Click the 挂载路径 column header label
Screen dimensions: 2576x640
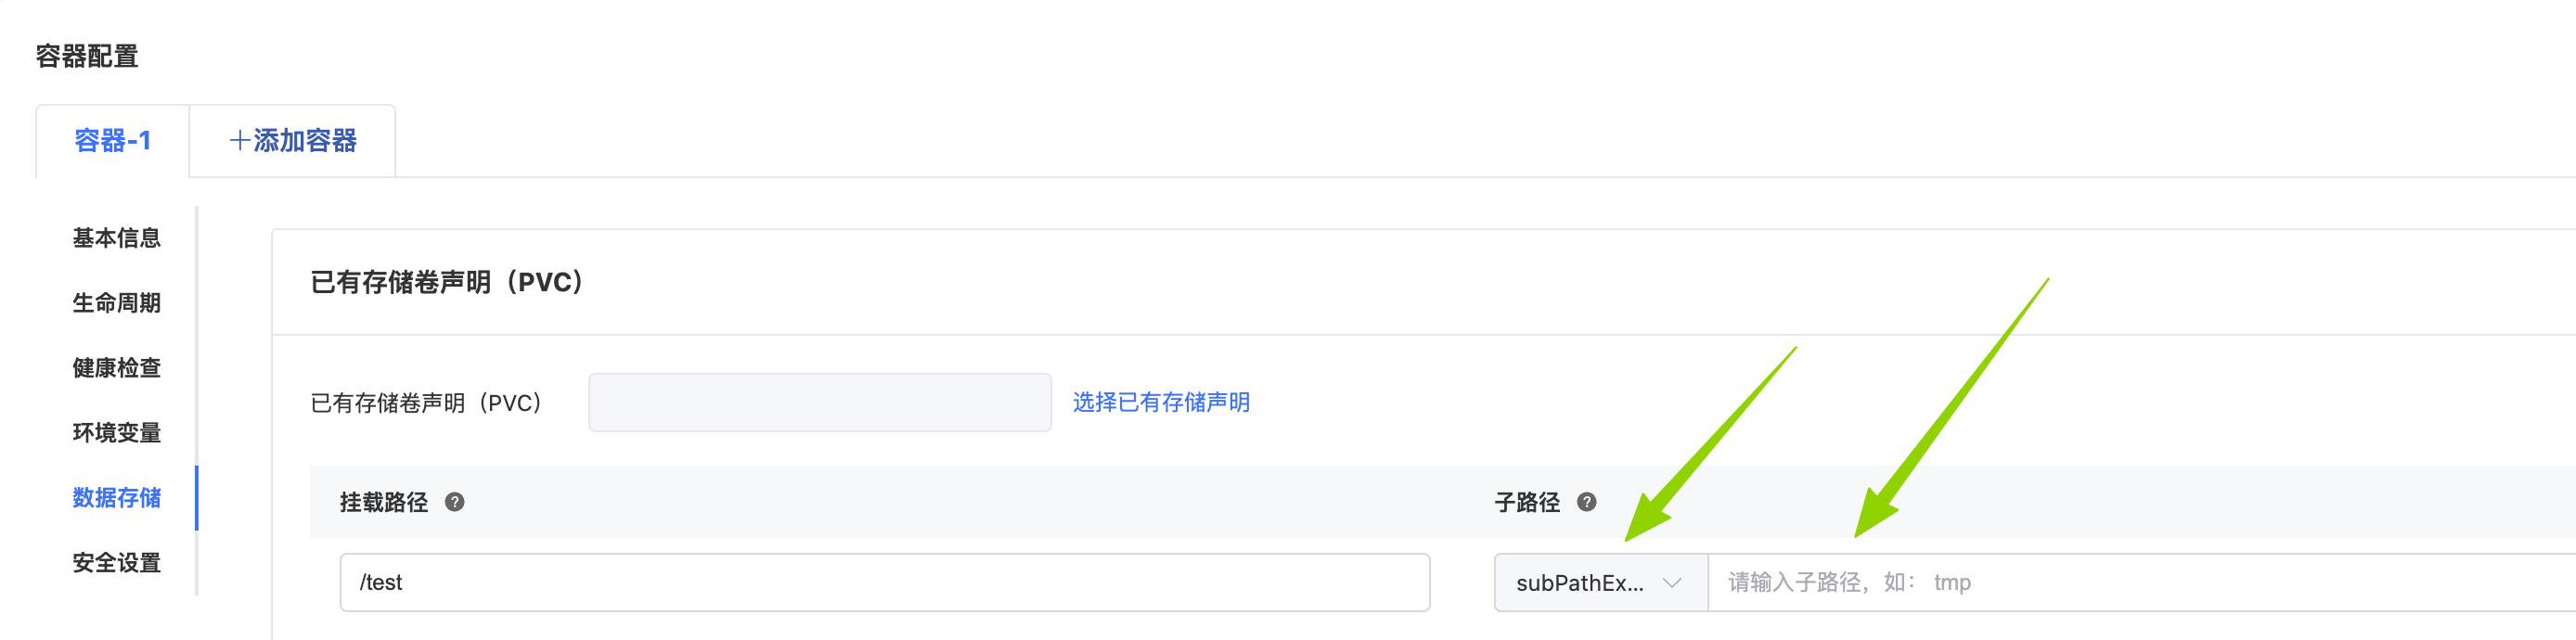pos(384,502)
